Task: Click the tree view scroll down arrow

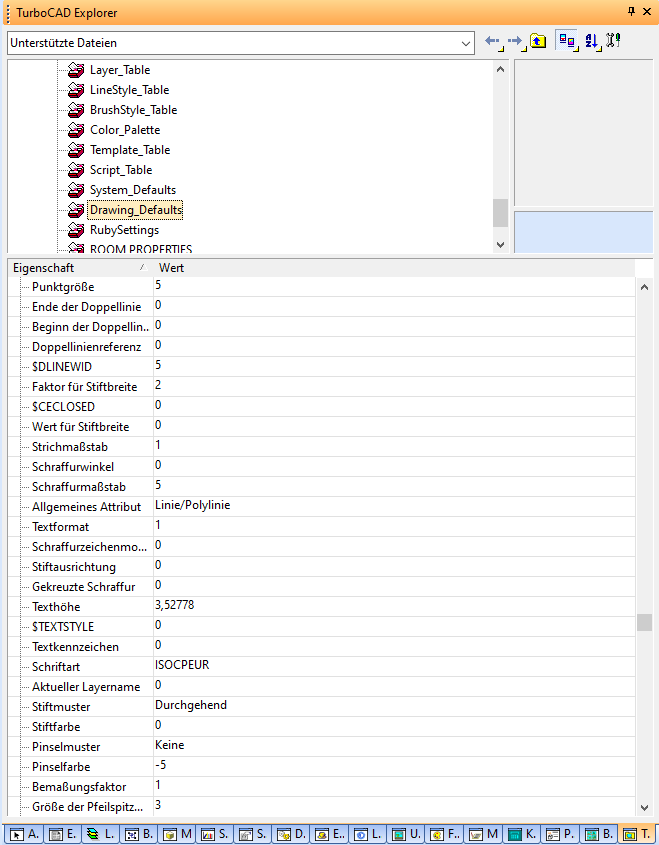Action: [x=500, y=244]
